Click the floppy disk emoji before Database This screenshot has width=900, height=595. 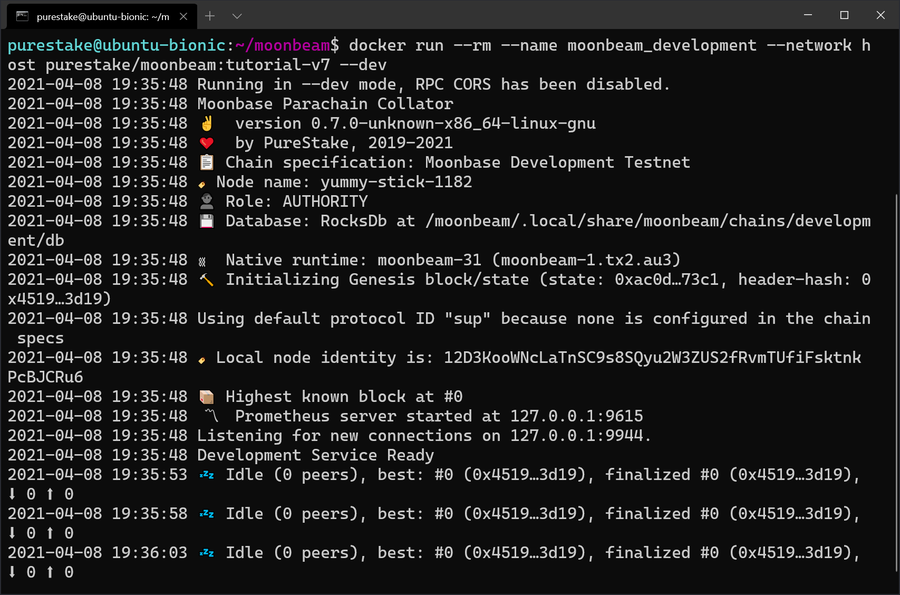pos(207,221)
